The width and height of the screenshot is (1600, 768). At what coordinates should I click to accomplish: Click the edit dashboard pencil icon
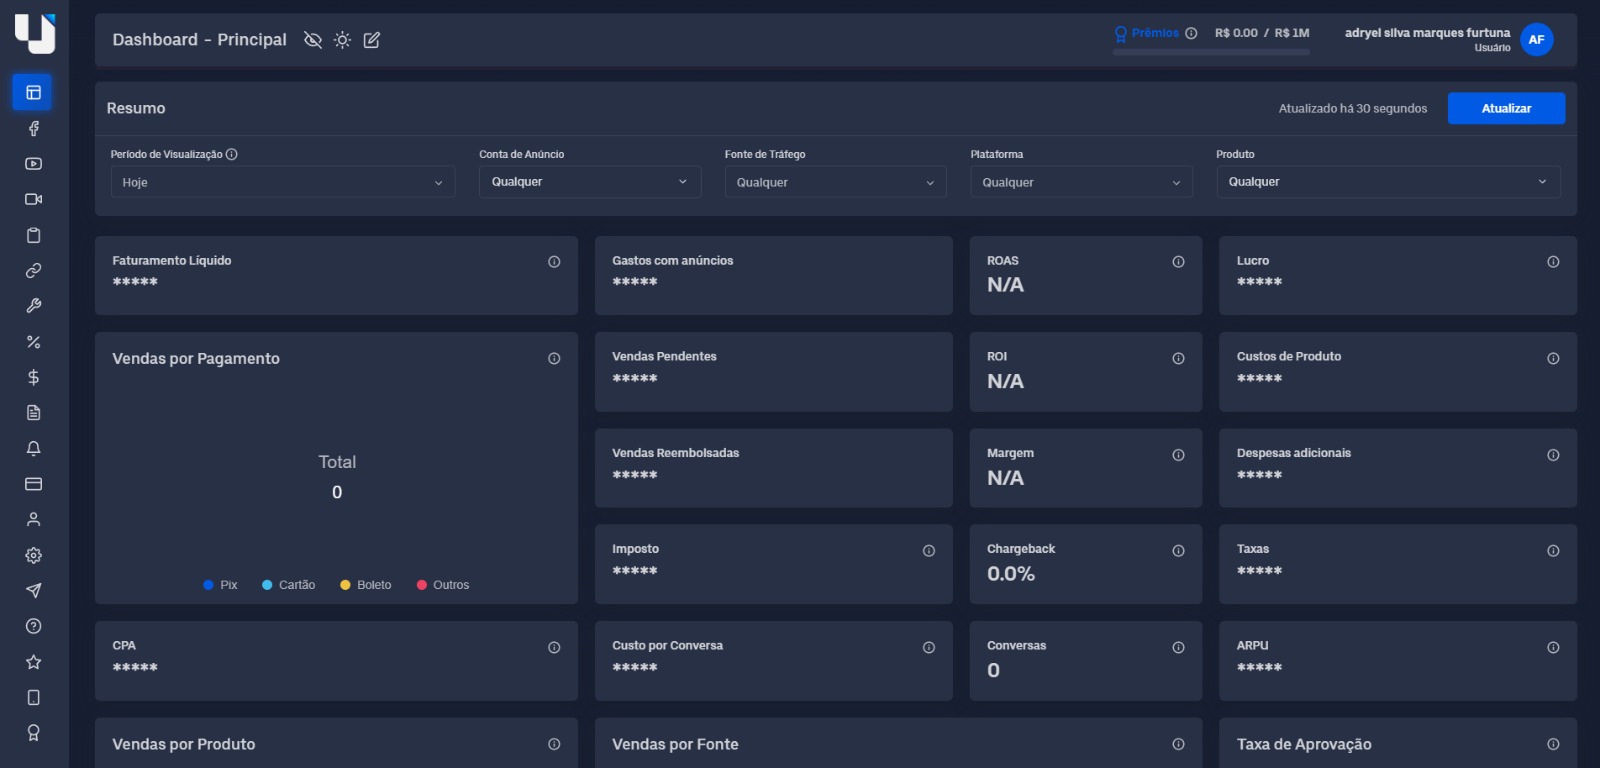pyautogui.click(x=372, y=40)
